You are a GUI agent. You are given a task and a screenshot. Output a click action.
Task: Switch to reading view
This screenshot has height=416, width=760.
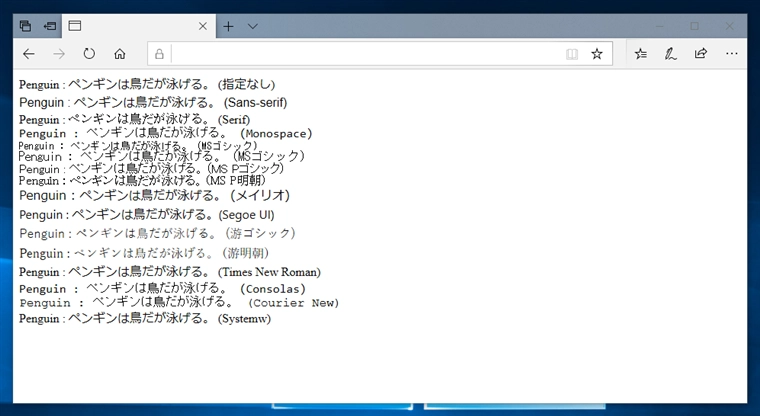pyautogui.click(x=572, y=54)
